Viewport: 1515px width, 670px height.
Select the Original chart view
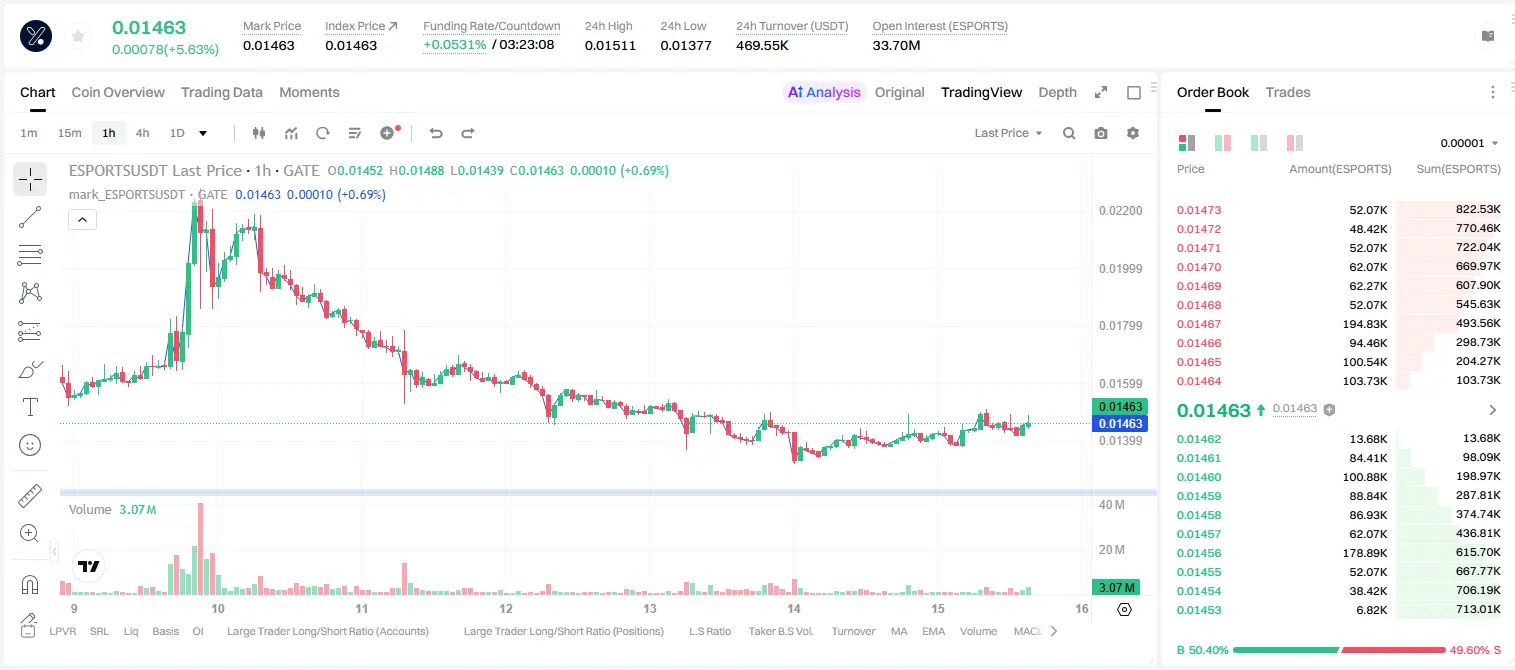point(900,92)
